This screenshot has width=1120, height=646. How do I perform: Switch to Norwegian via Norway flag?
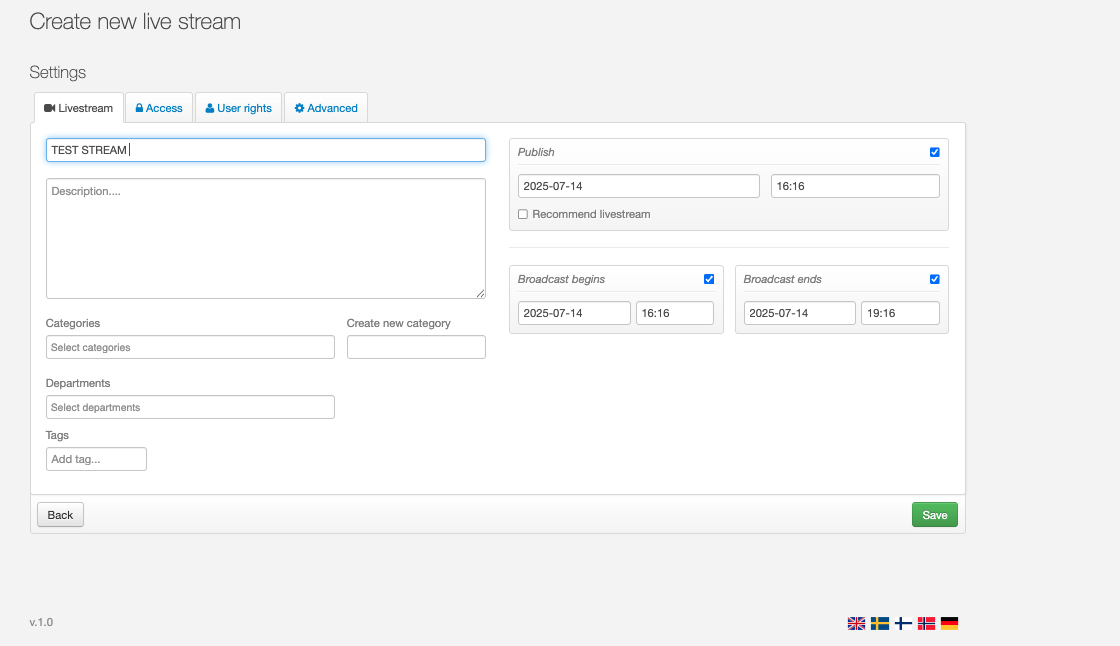click(927, 623)
